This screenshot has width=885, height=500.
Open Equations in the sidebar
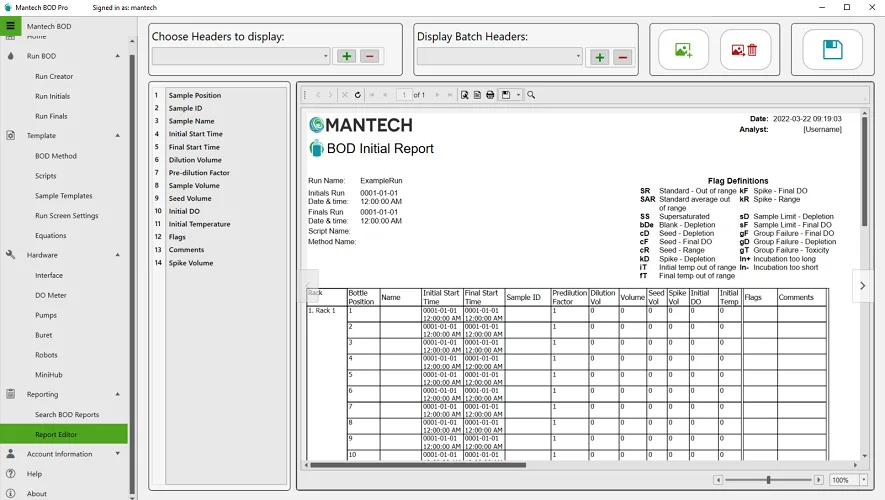(x=51, y=235)
